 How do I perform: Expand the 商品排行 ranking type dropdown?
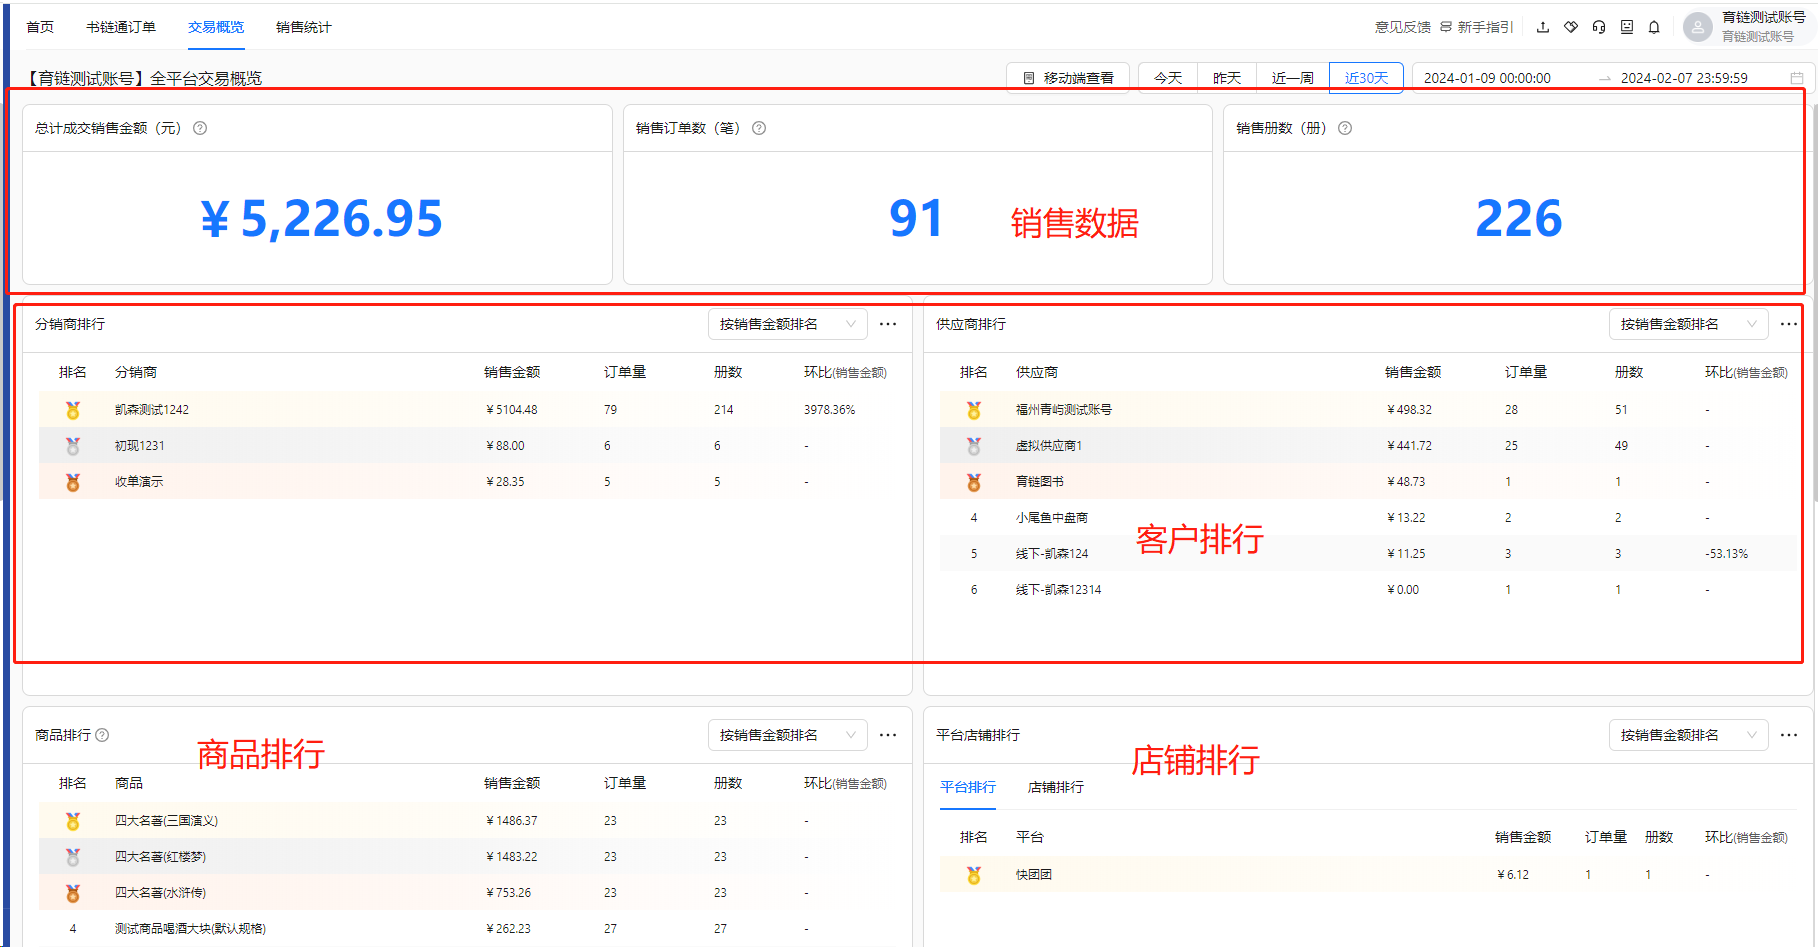point(788,735)
